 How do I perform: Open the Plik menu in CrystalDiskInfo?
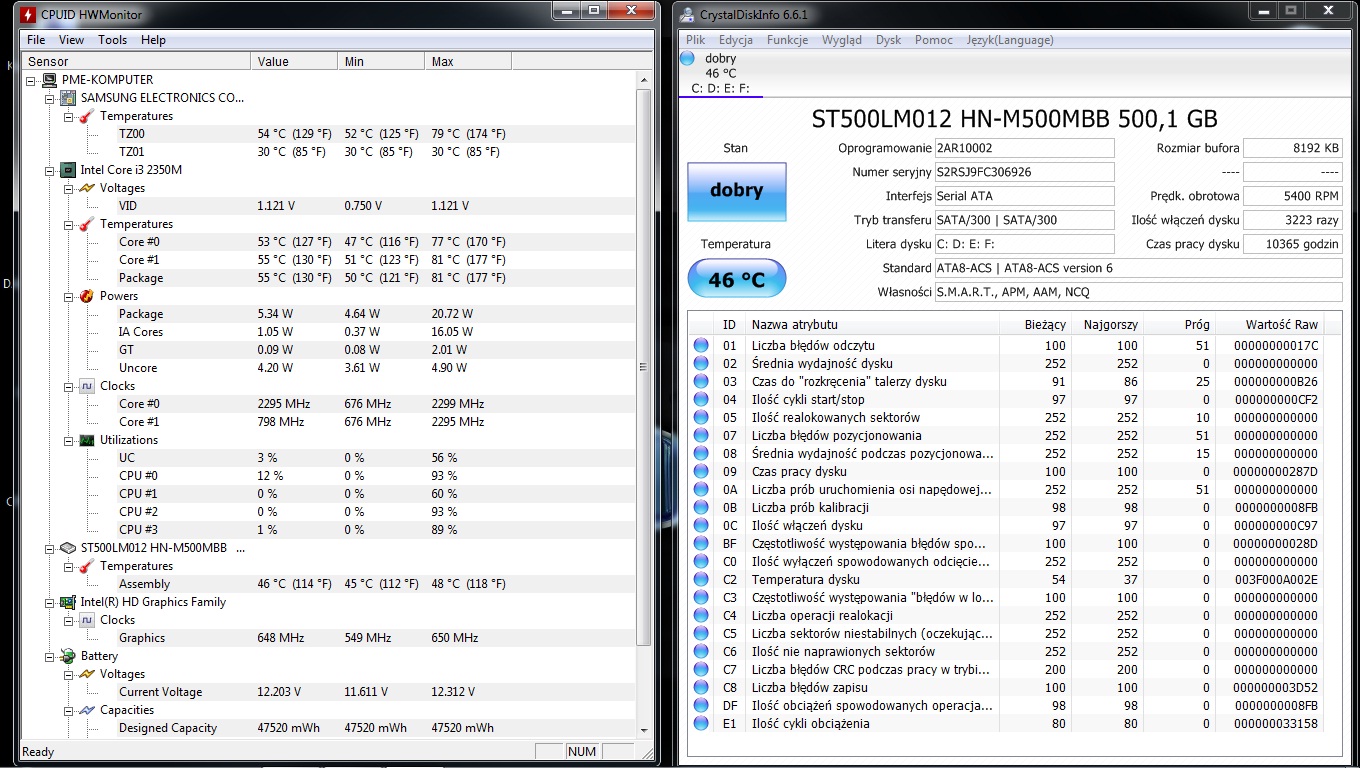(x=695, y=40)
